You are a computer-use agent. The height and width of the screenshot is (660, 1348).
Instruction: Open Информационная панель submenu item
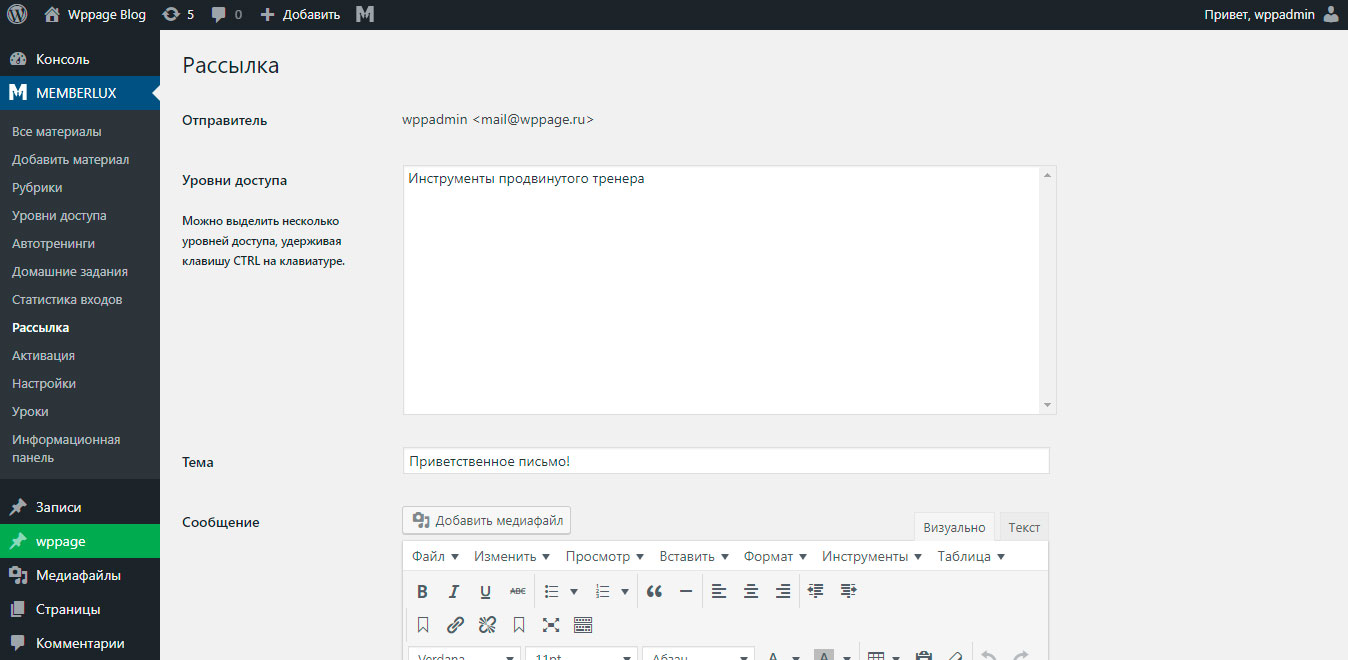tap(66, 449)
